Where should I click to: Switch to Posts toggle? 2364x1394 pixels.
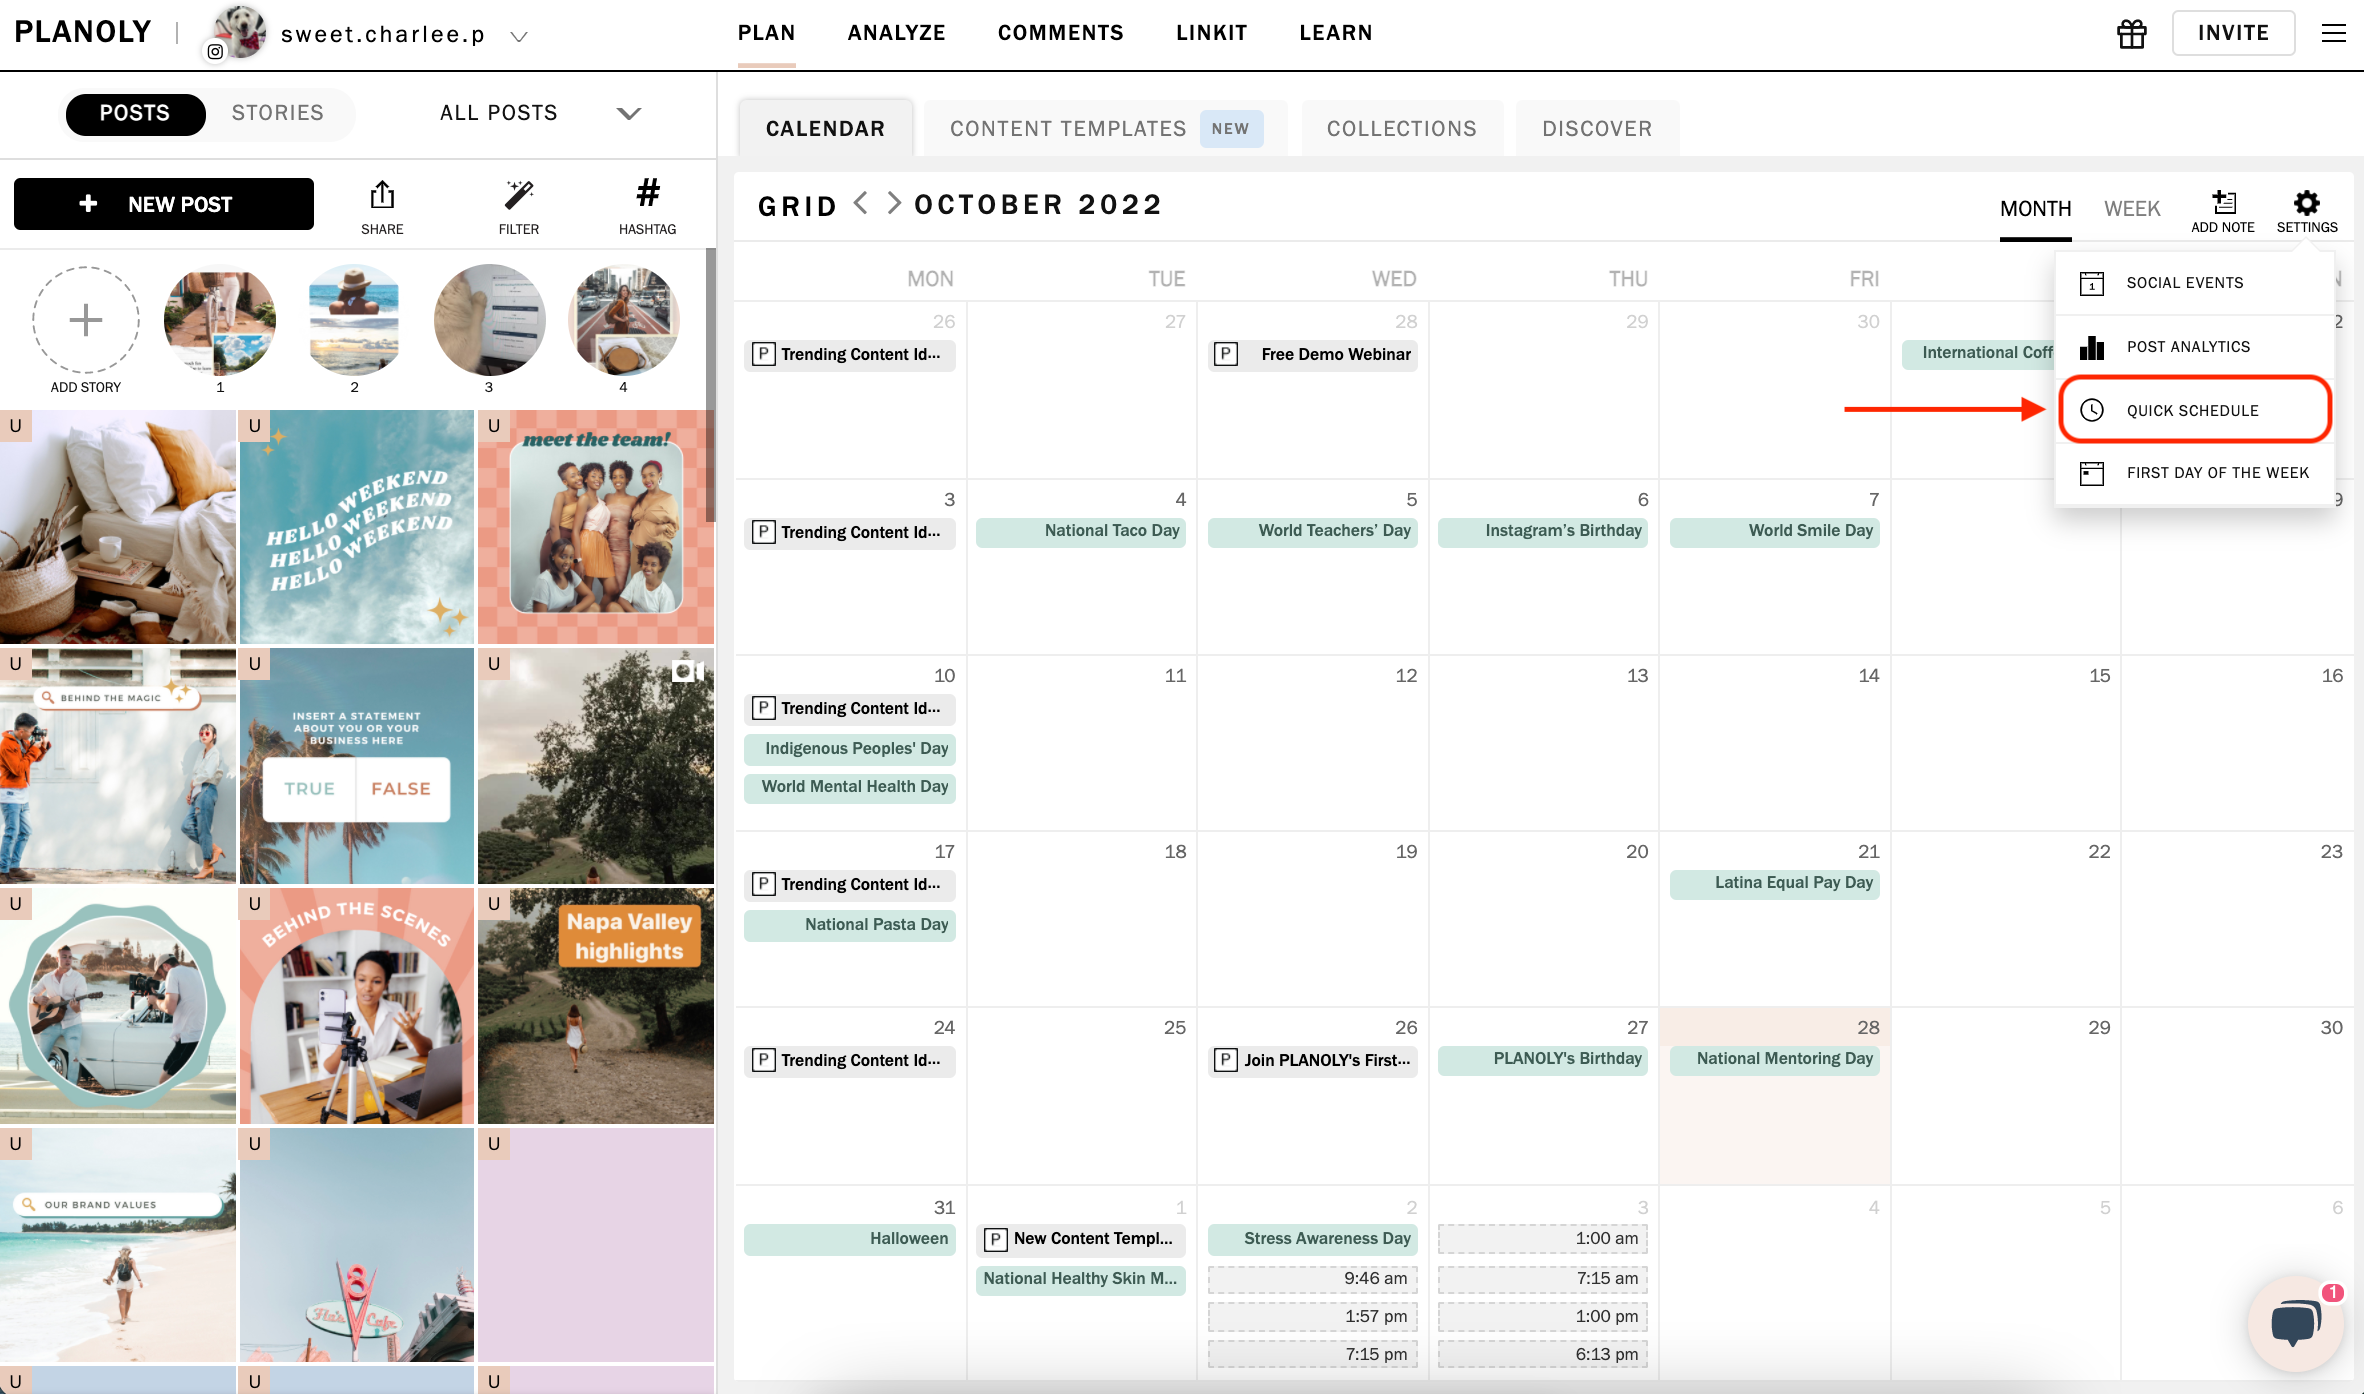point(135,113)
